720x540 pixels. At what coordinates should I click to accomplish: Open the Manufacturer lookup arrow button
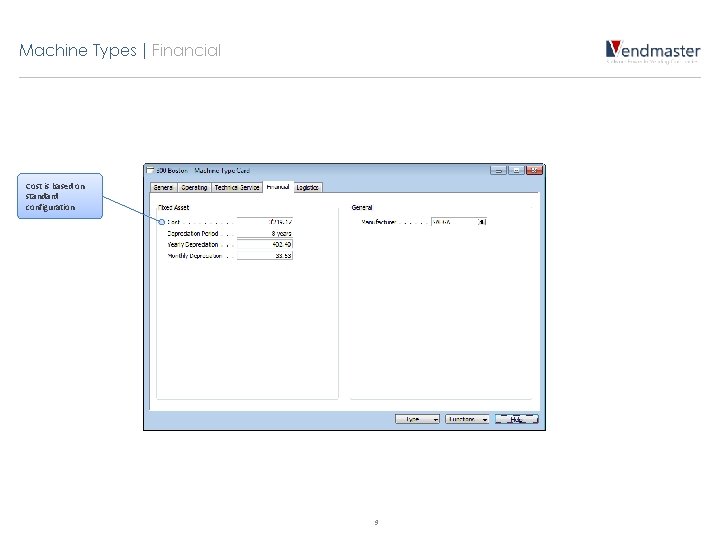click(482, 222)
